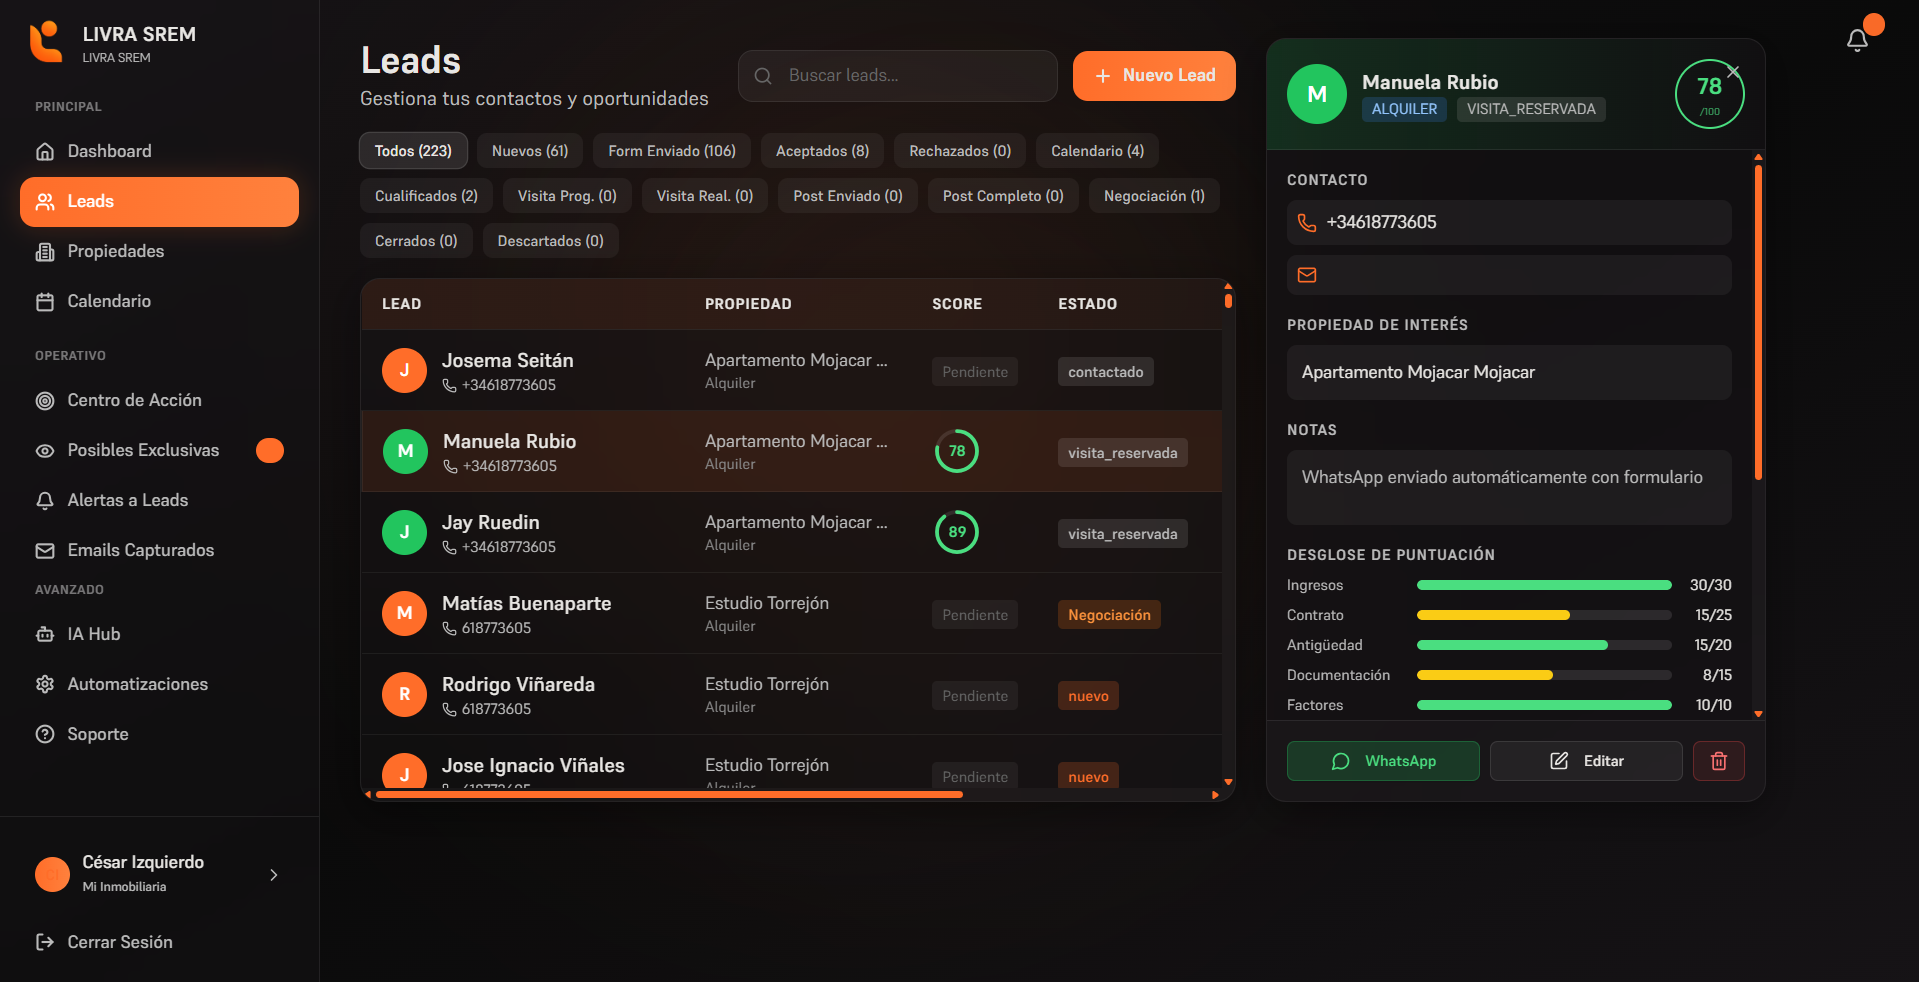Expand César Izquierdo account chevron
The height and width of the screenshot is (982, 1919).
point(273,875)
